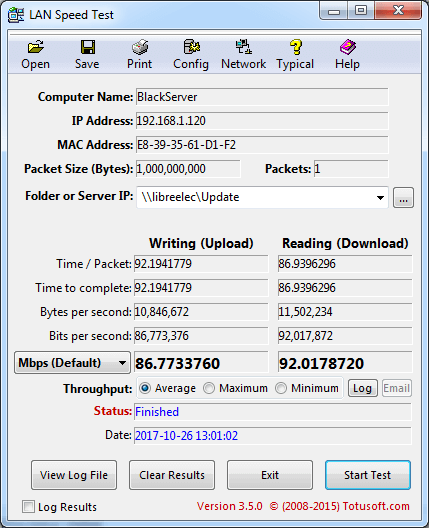This screenshot has width=429, height=528.
Task: Close the LAN Speed Test window
Action: pyautogui.click(x=398, y=11)
